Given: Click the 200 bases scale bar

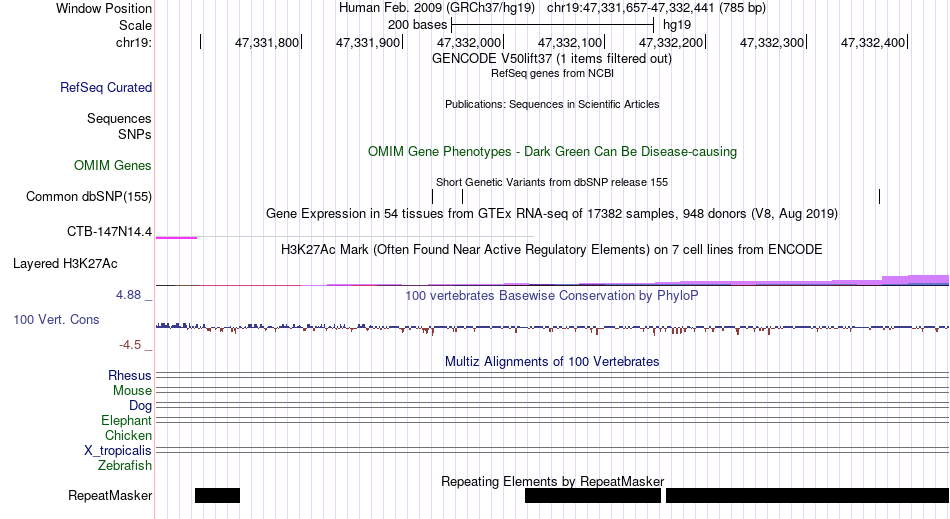Looking at the screenshot, I should point(553,25).
